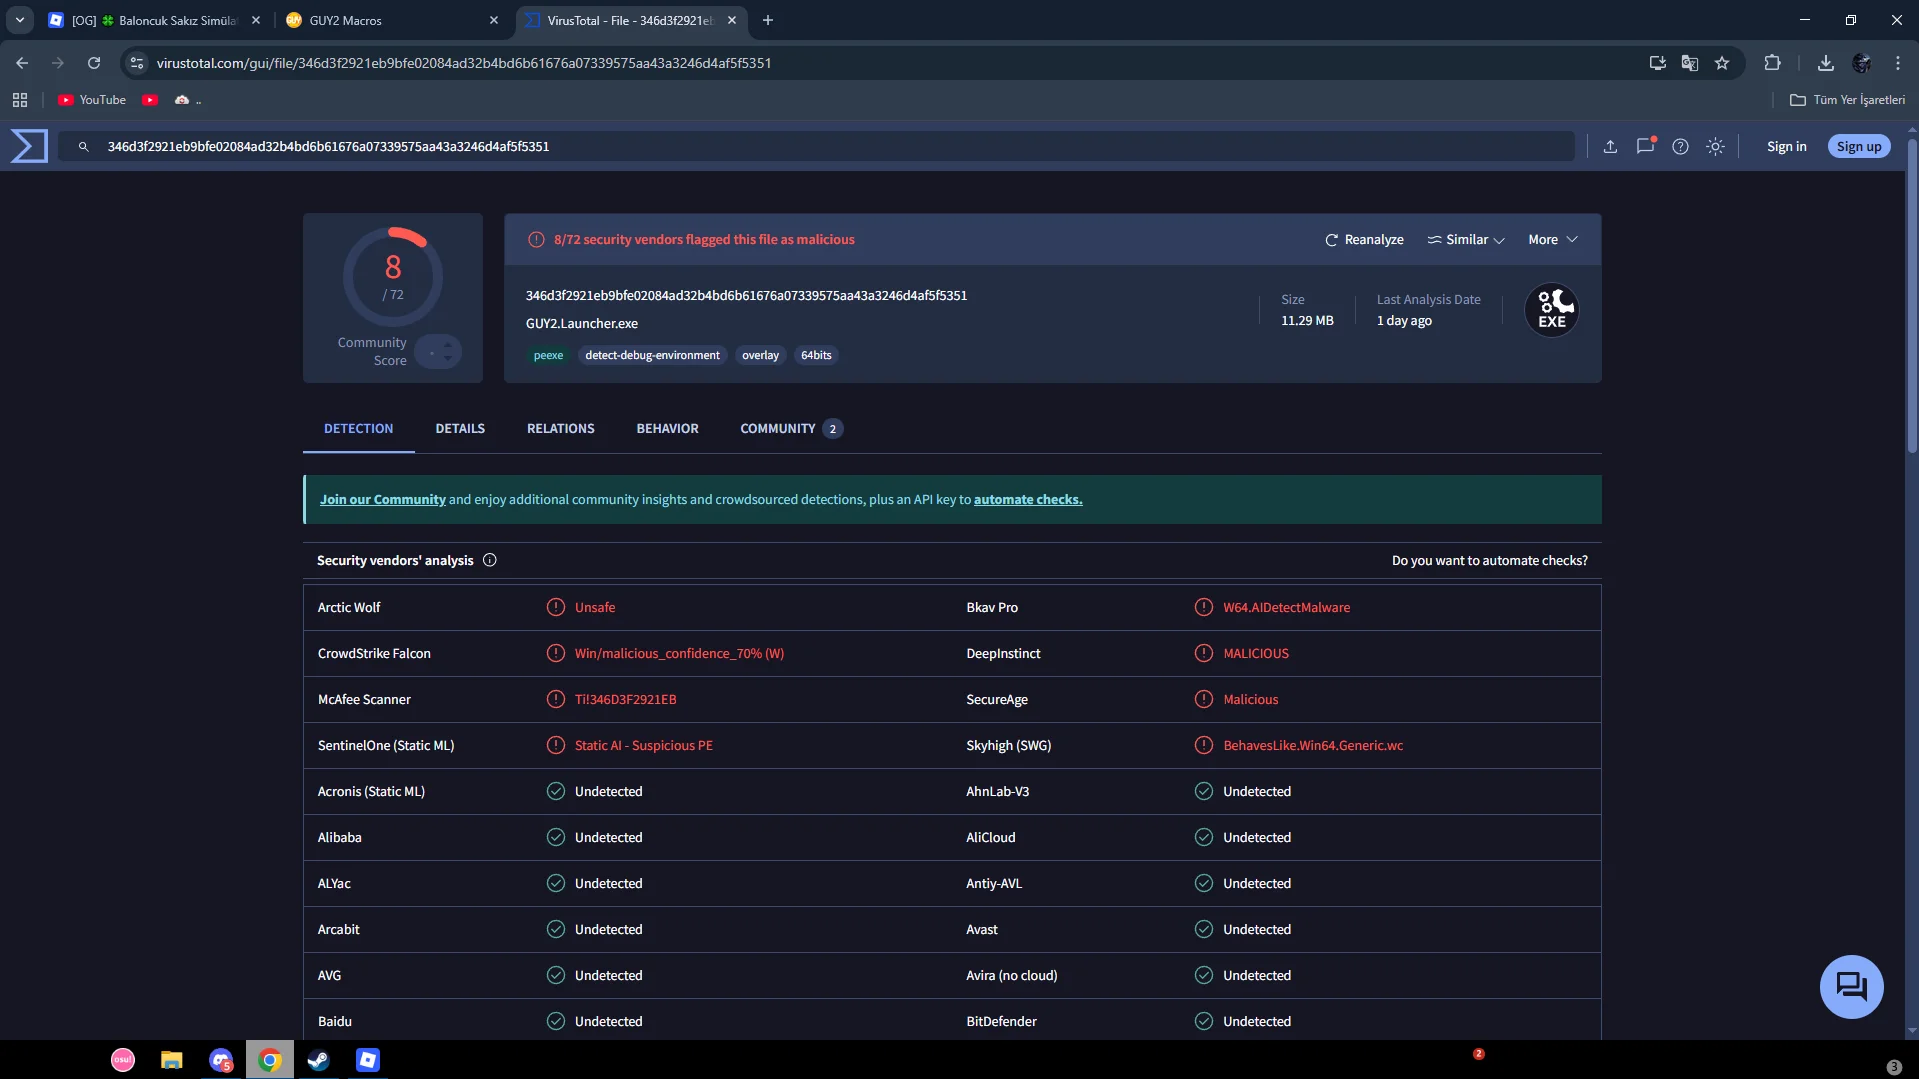
Task: Open the YouTube bookmark
Action: (x=92, y=100)
